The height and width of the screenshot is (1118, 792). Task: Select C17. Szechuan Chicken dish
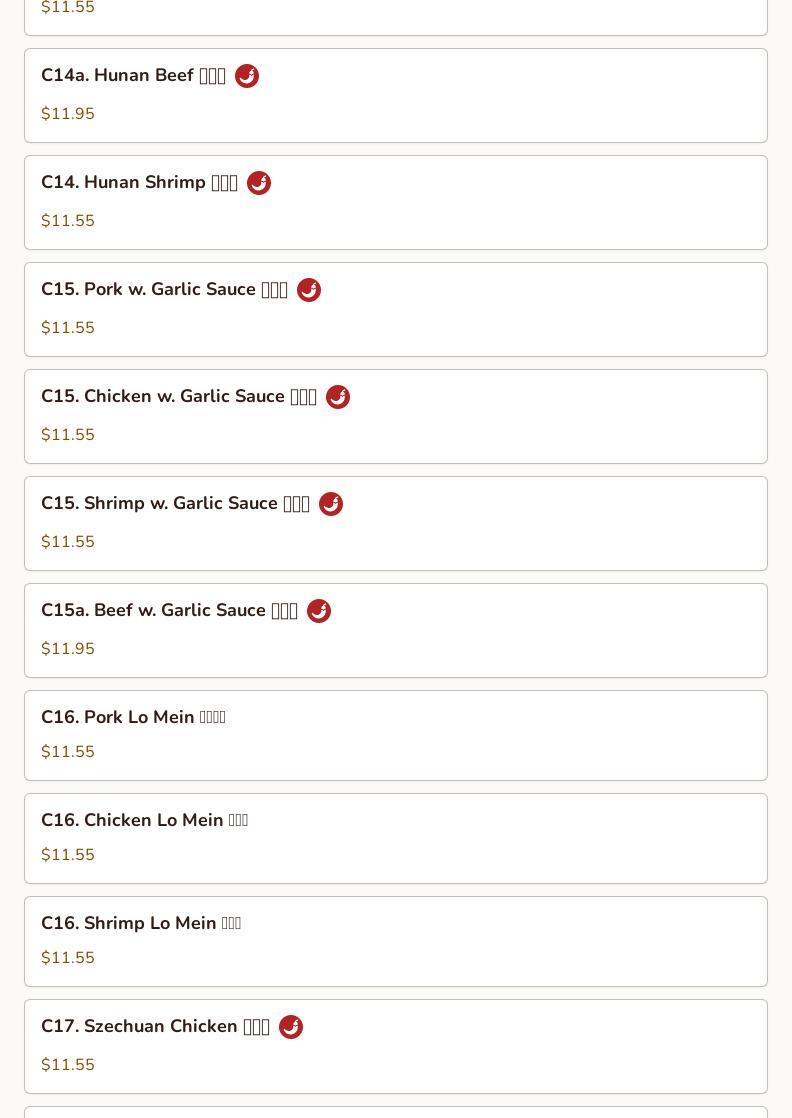pyautogui.click(x=396, y=1046)
